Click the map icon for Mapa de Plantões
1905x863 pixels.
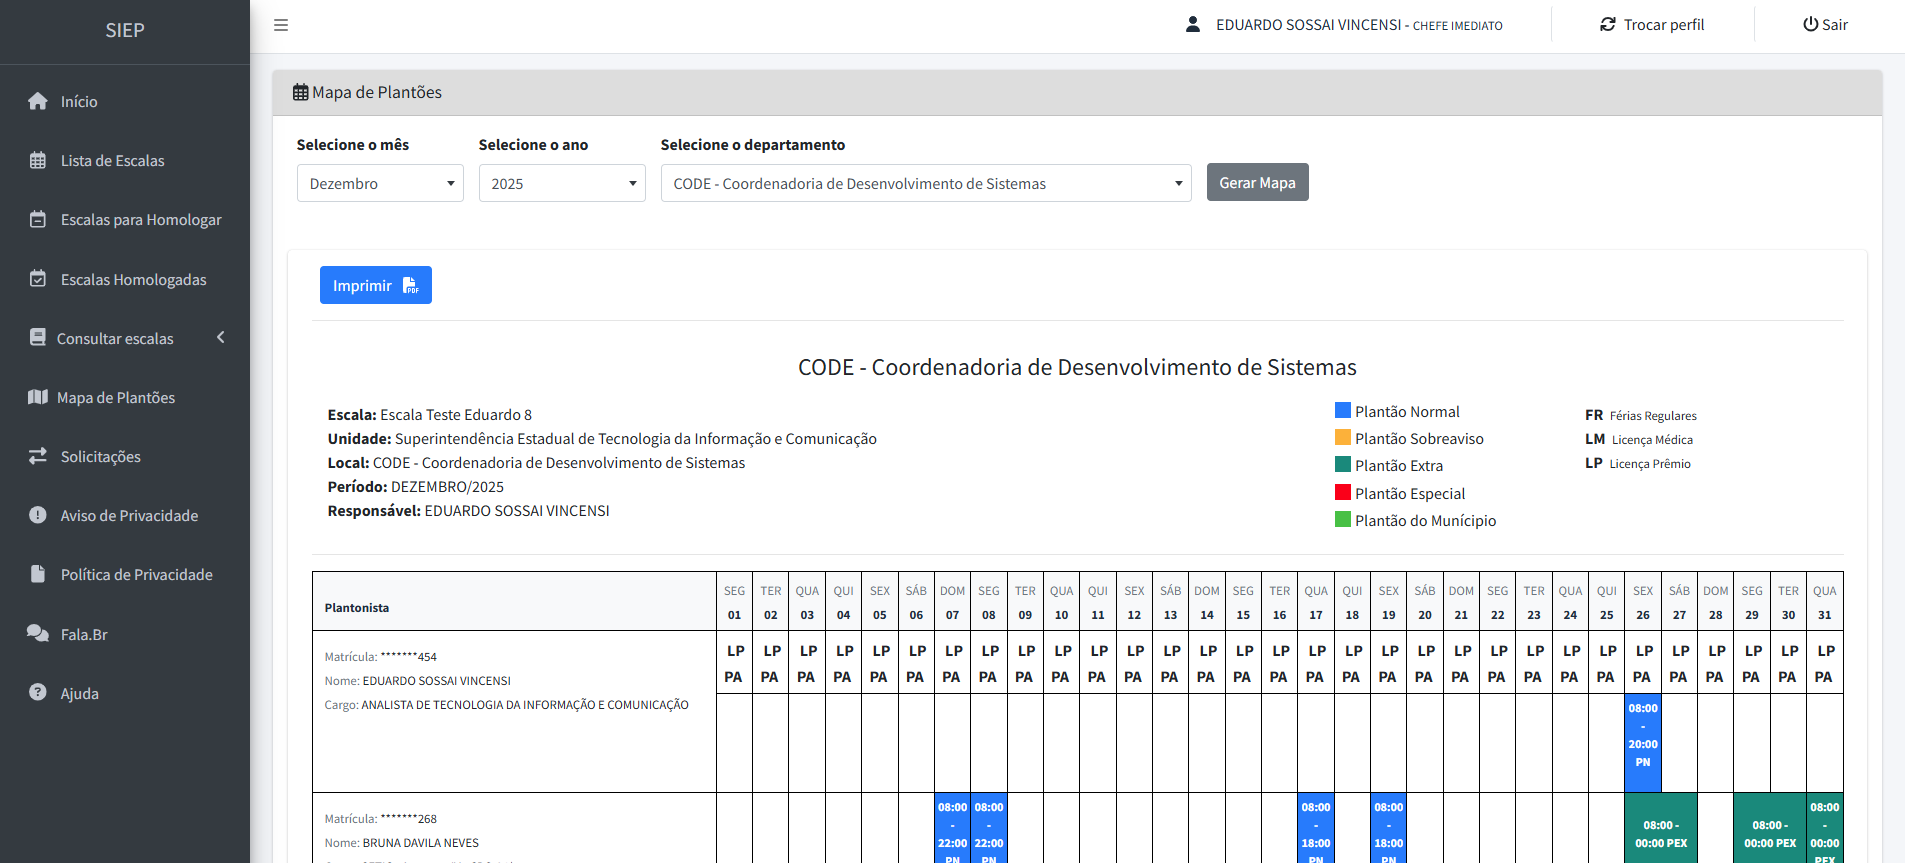coord(38,397)
